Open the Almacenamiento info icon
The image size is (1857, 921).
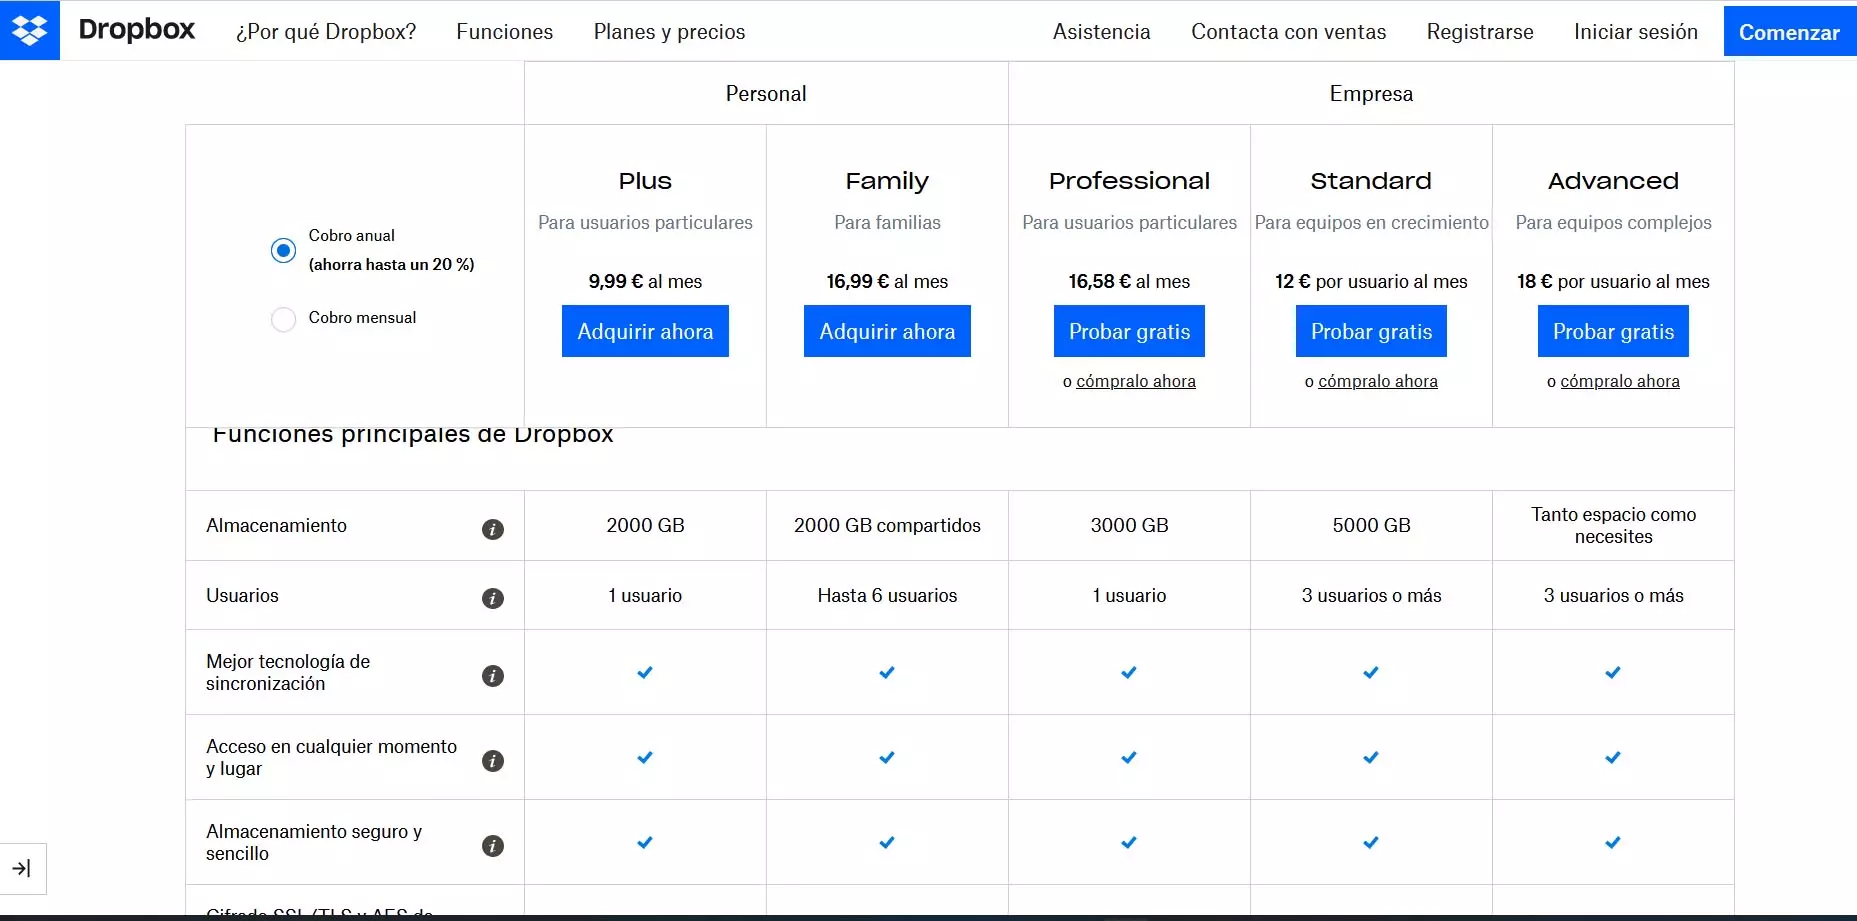[492, 529]
